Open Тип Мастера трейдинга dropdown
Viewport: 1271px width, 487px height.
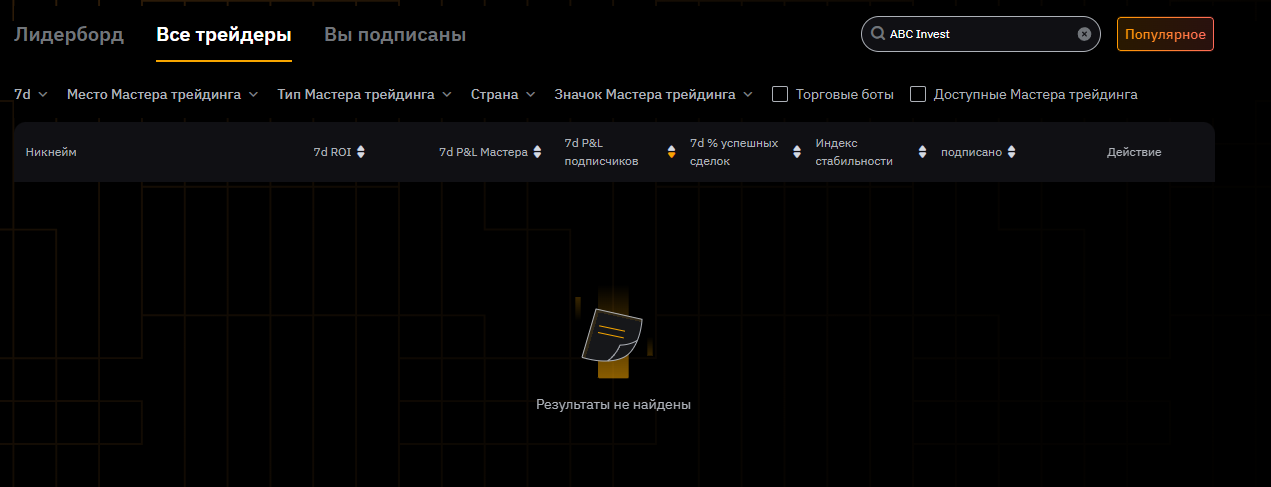(x=365, y=94)
